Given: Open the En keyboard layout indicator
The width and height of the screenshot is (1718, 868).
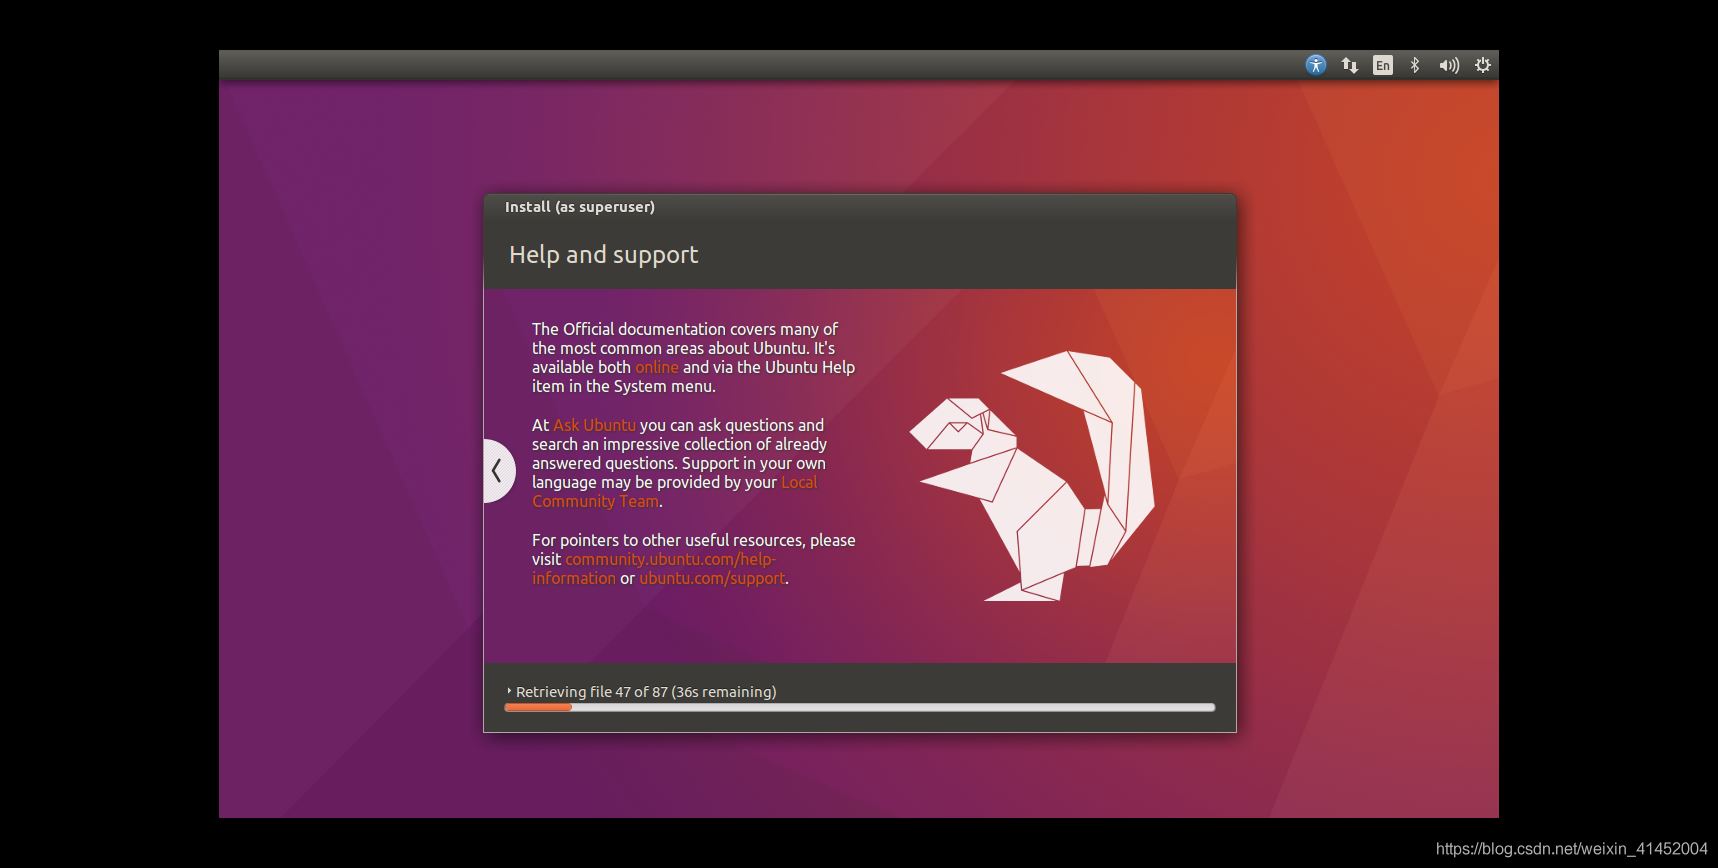Looking at the screenshot, I should coord(1382,65).
